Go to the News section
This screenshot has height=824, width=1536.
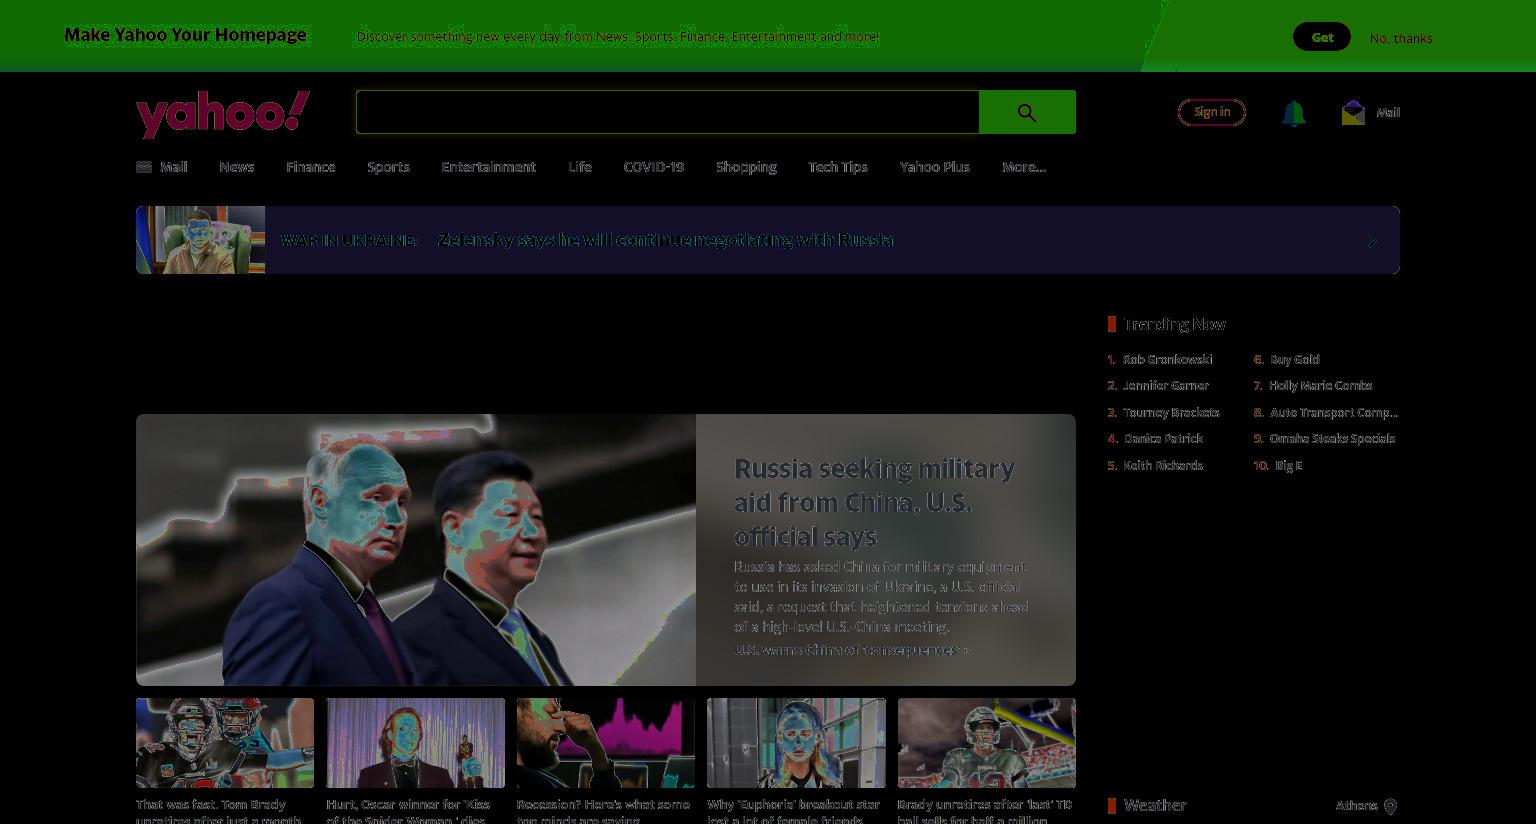pyautogui.click(x=237, y=167)
